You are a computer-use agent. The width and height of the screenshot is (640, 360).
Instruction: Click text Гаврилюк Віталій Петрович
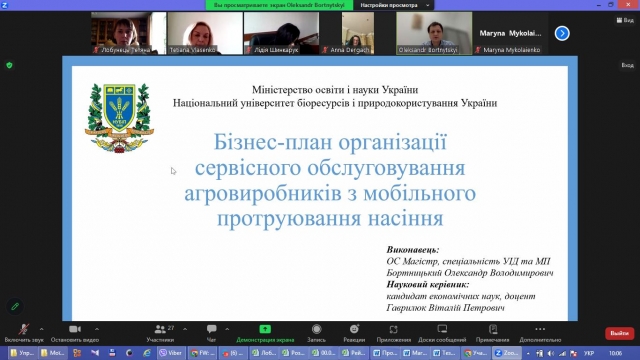(445, 308)
